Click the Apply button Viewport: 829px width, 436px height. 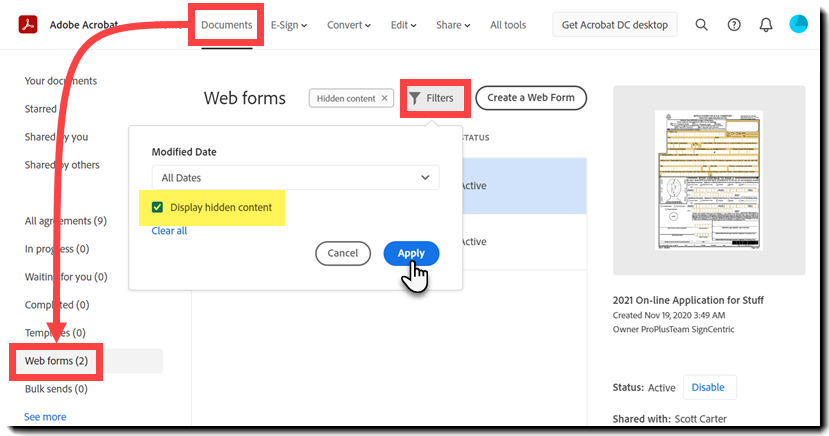[x=411, y=254]
